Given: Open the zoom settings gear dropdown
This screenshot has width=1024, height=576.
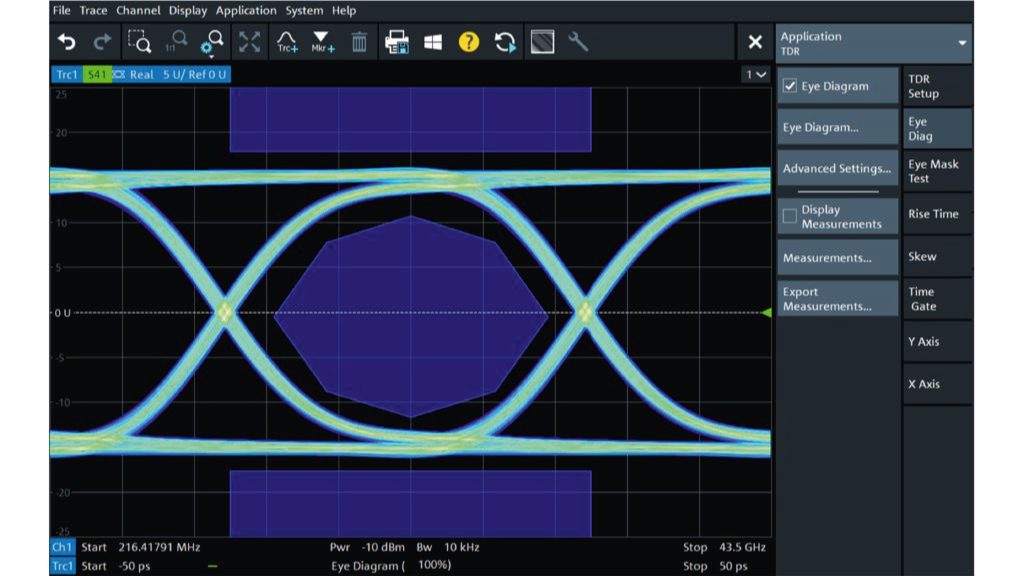Looking at the screenshot, I should point(212,42).
